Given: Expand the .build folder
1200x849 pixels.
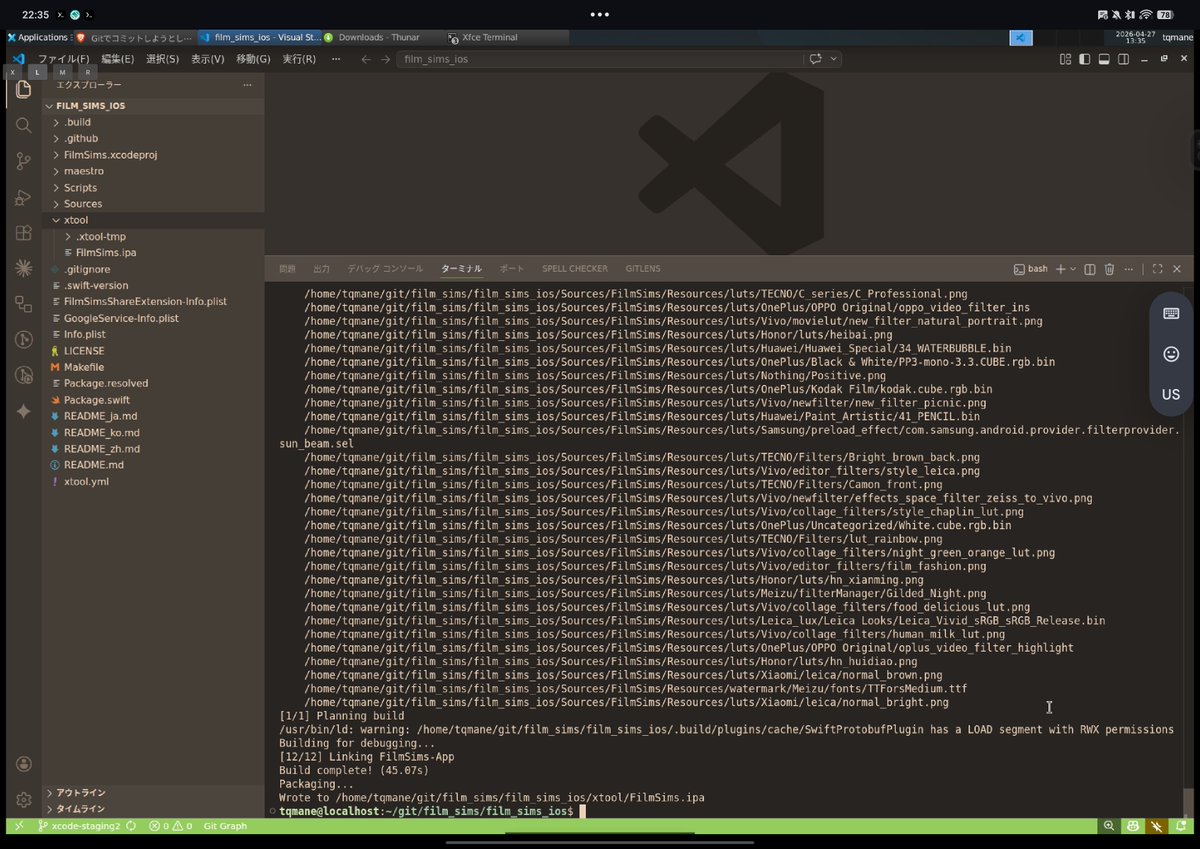Looking at the screenshot, I should coord(154,122).
